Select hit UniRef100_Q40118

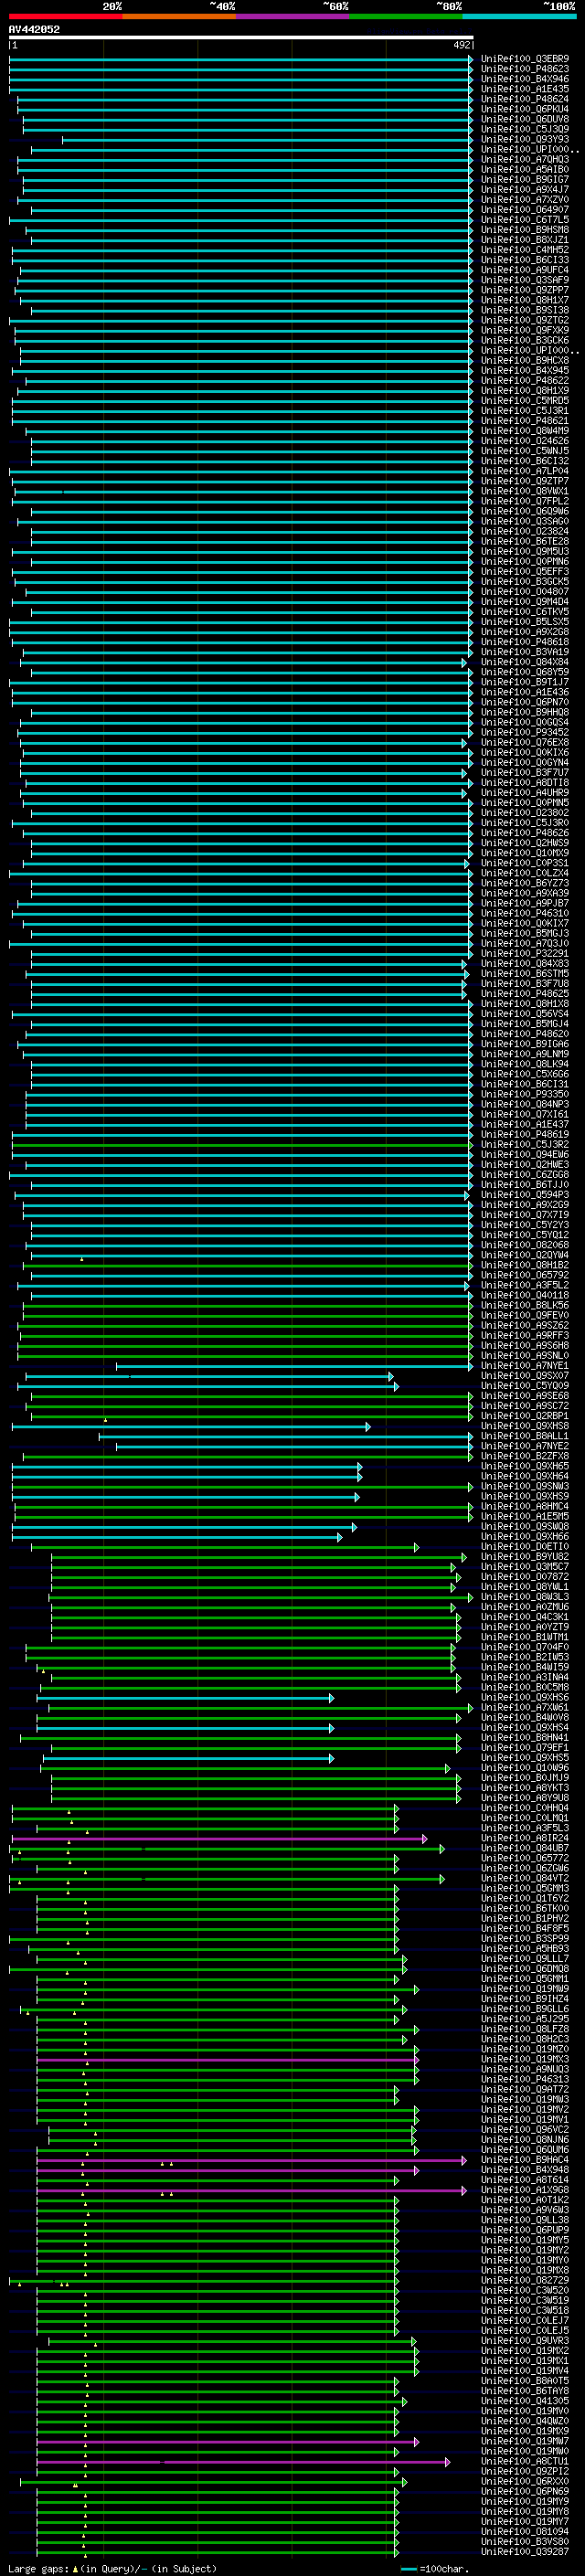pos(525,1296)
